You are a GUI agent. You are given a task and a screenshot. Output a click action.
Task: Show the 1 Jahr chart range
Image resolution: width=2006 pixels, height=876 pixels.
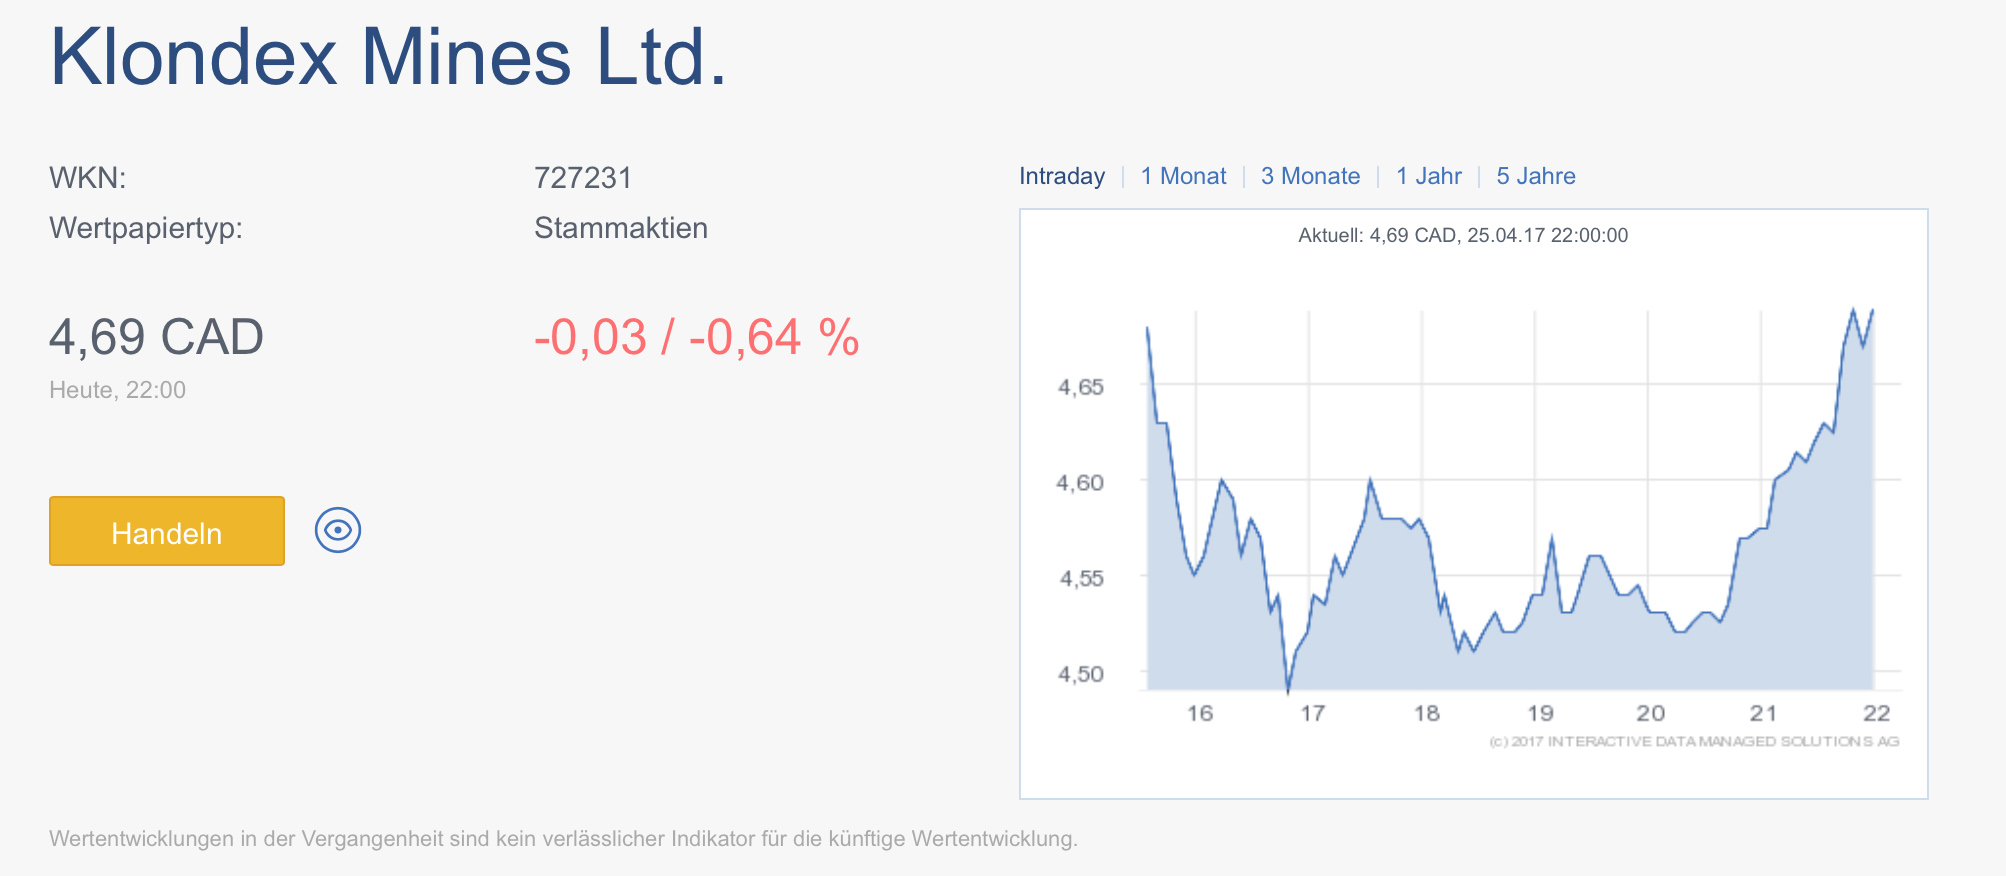pos(1428,176)
